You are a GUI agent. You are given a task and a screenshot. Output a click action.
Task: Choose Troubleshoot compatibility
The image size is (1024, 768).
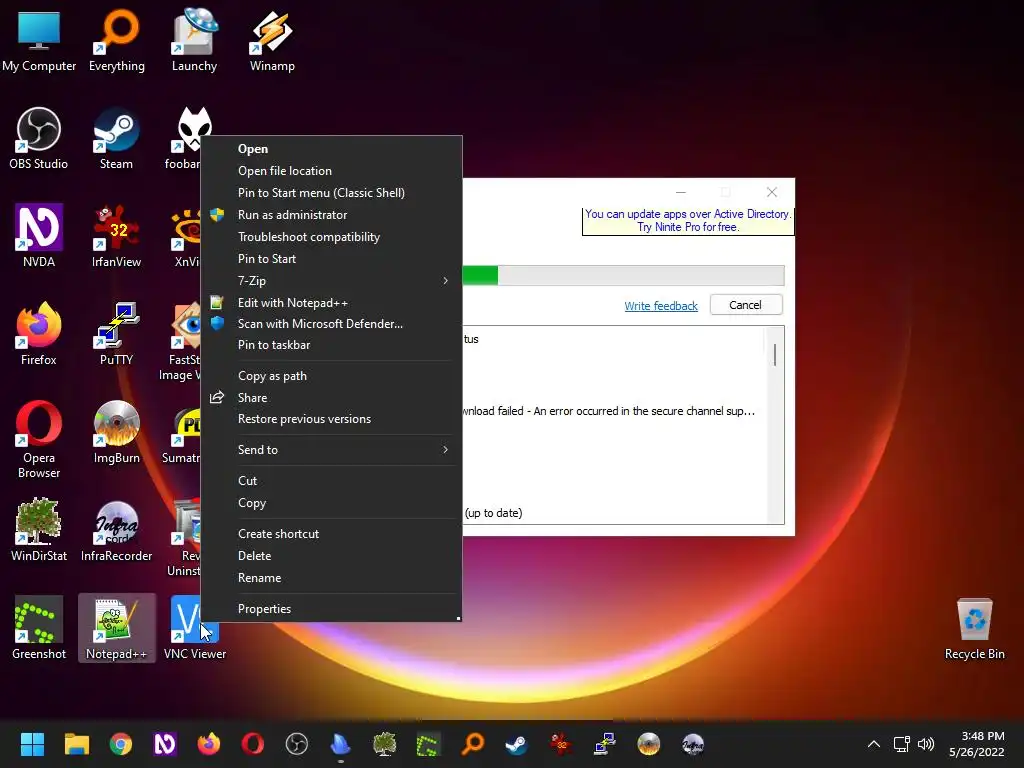coord(332,236)
